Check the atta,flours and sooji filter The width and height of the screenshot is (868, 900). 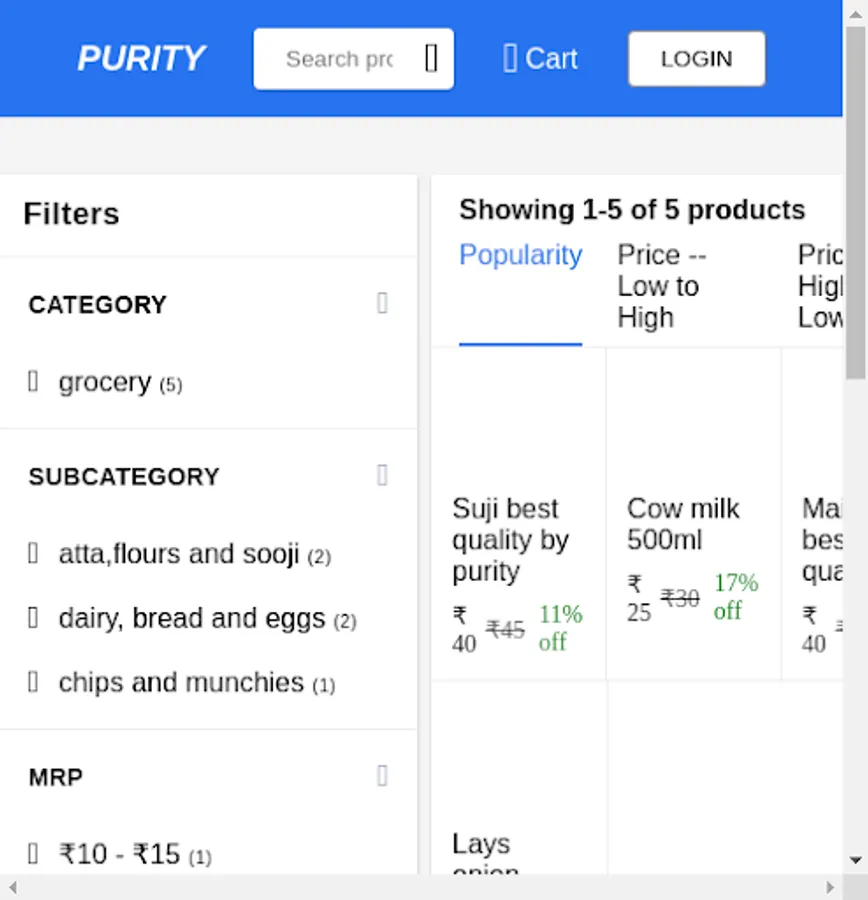point(33,554)
